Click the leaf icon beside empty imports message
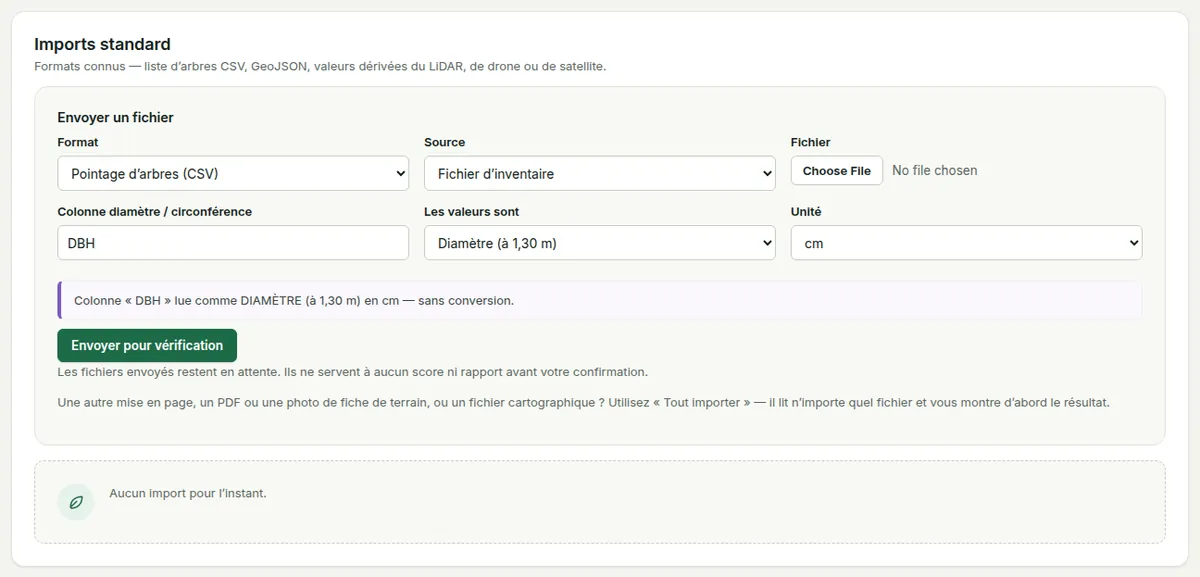The image size is (1200, 577). click(x=76, y=502)
